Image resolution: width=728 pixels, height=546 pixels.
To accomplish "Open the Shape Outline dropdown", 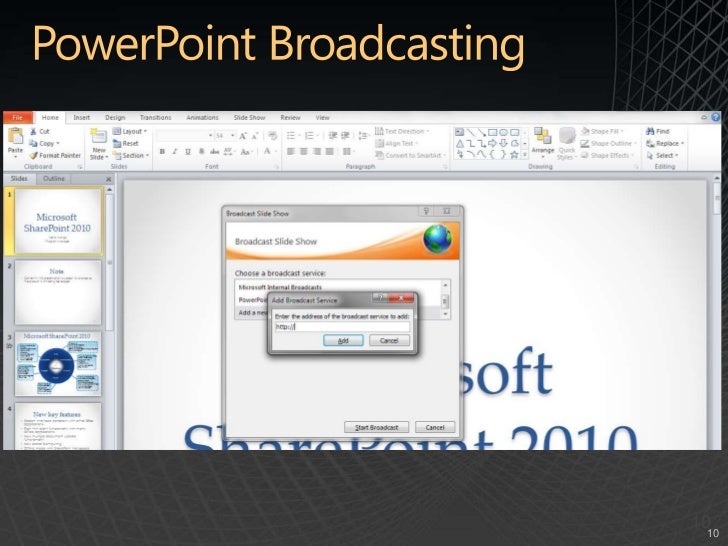I will (608, 143).
